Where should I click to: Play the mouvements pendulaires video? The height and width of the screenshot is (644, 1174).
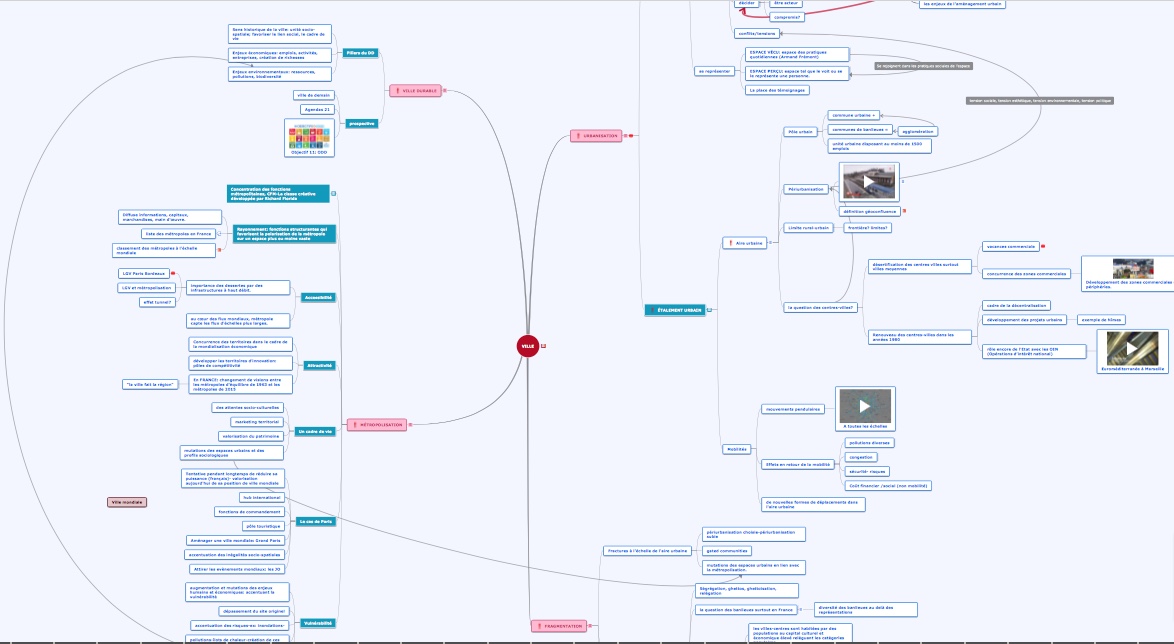pos(865,406)
